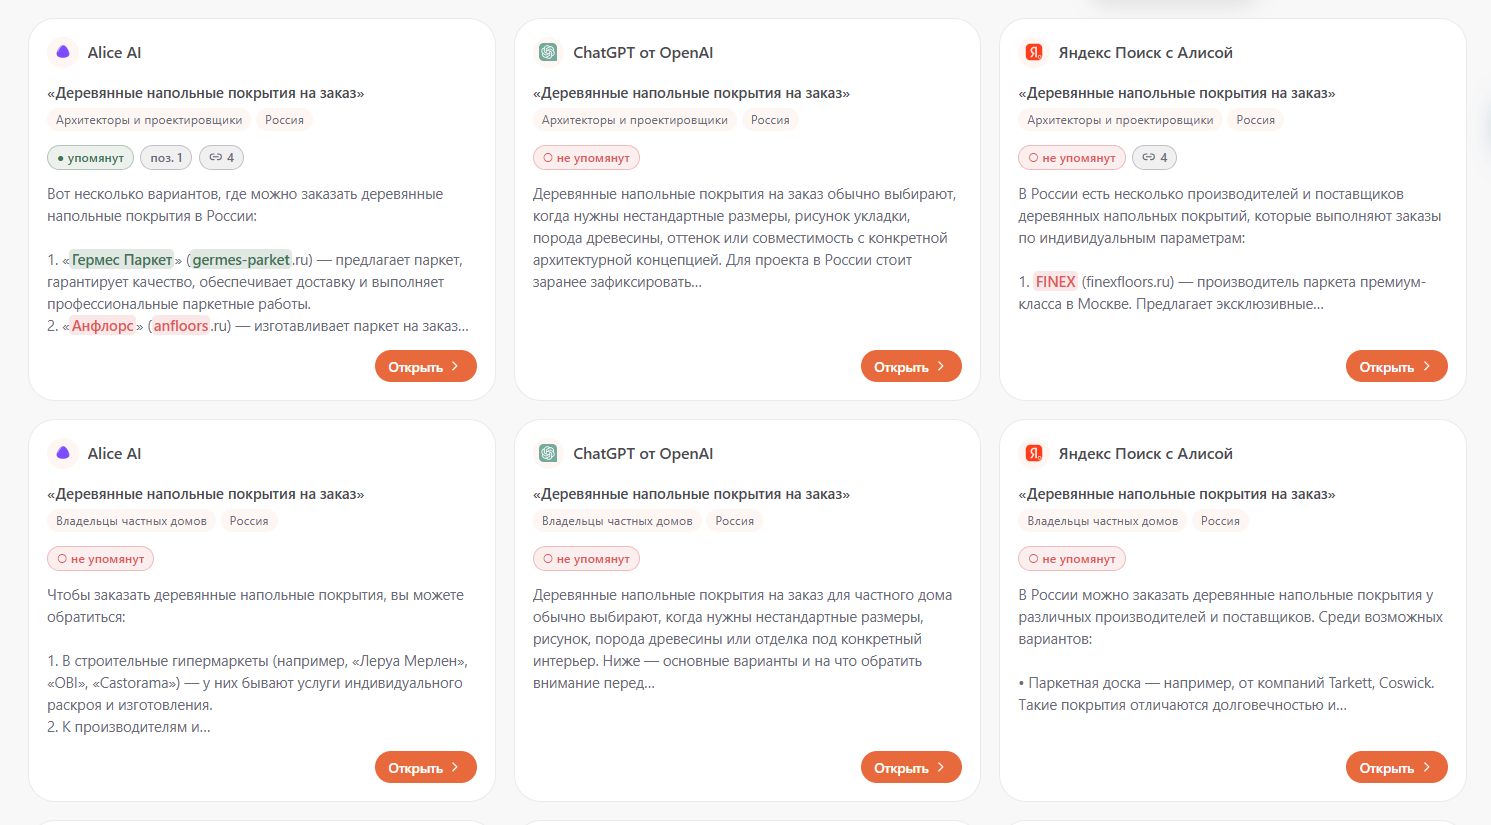
Task: Open the top-right Яндекс Поиск card
Action: point(1396,366)
